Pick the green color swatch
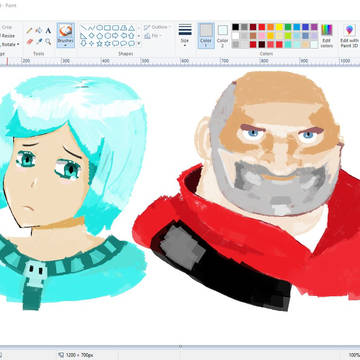Image resolution: width=360 pixels, height=360 pixels. [288, 27]
